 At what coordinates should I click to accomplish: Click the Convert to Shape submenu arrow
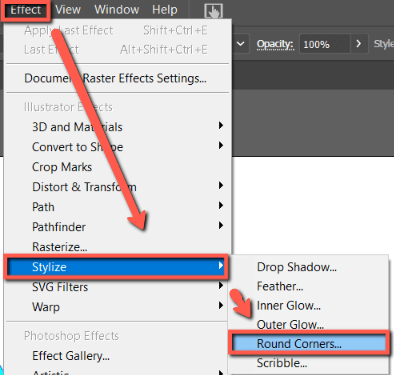coord(220,146)
